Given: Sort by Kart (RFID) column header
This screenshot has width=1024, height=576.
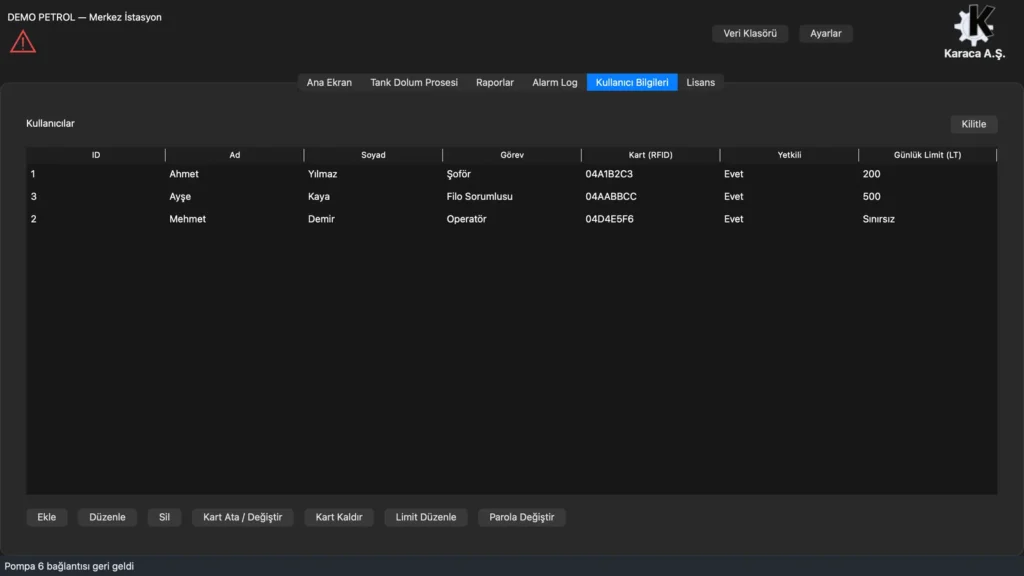Looking at the screenshot, I should (650, 155).
